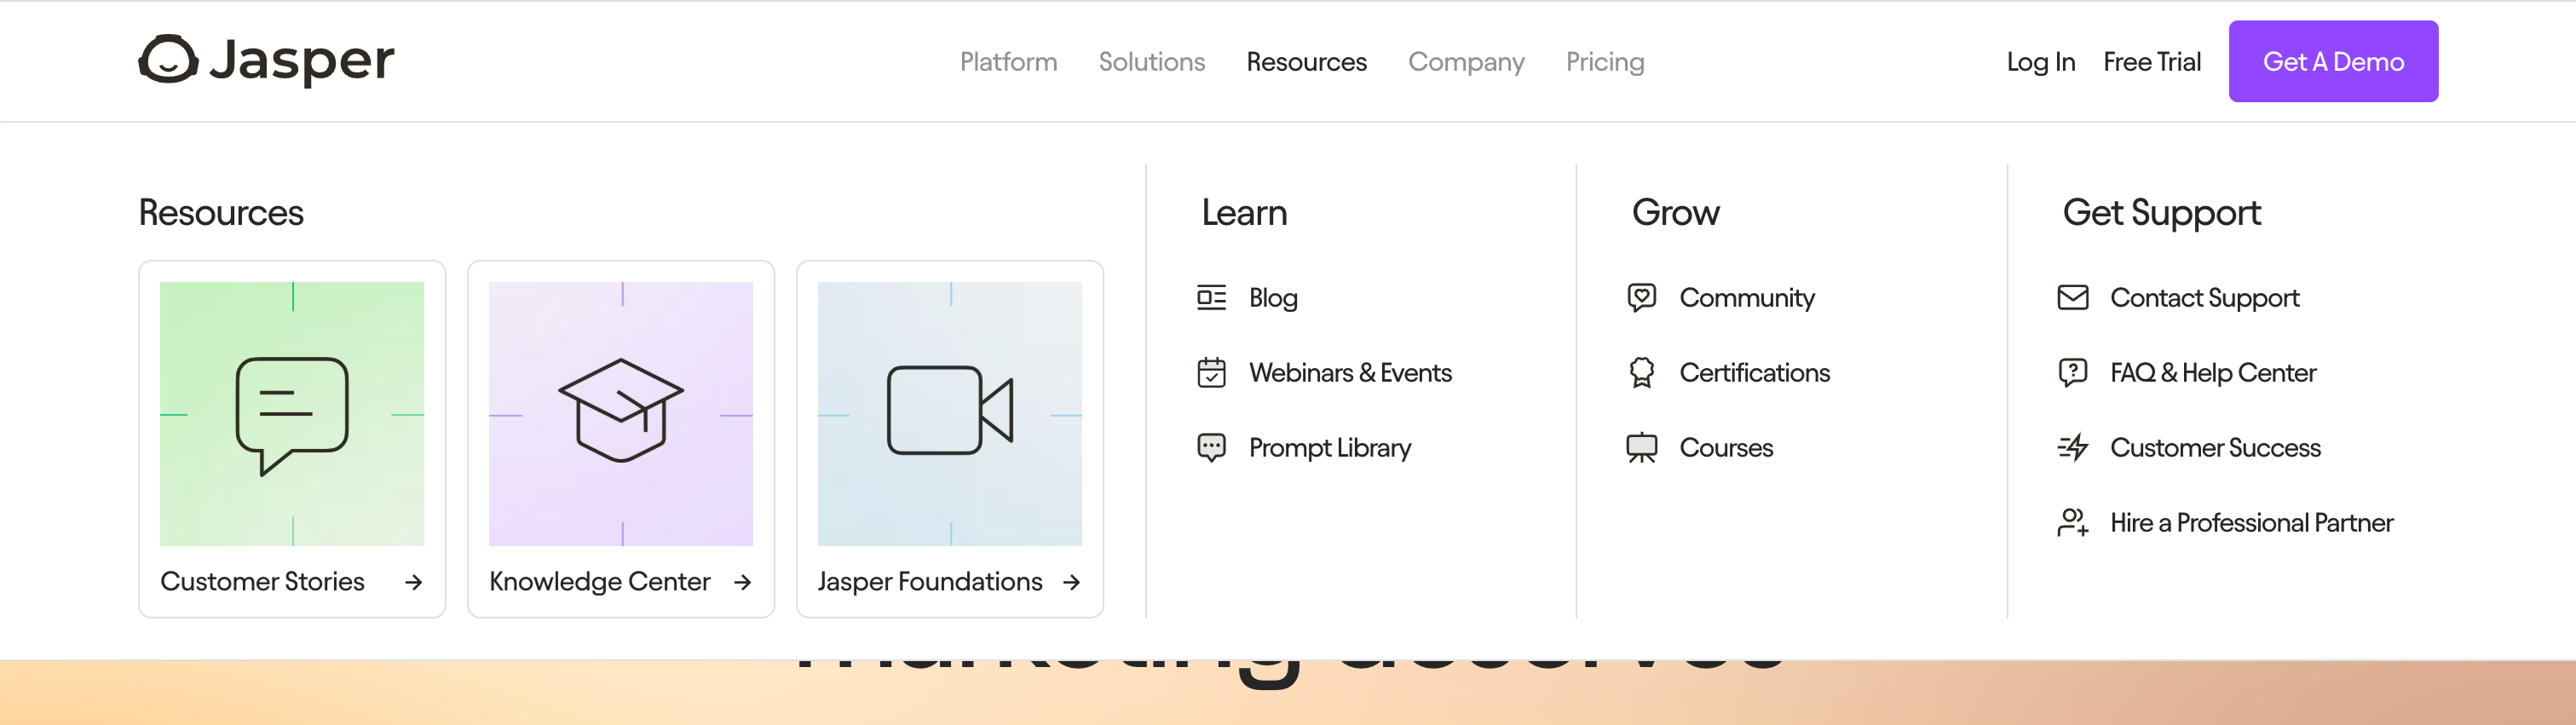This screenshot has width=2576, height=725.
Task: Click the Prompt Library chat bubble icon
Action: pyautogui.click(x=1211, y=447)
